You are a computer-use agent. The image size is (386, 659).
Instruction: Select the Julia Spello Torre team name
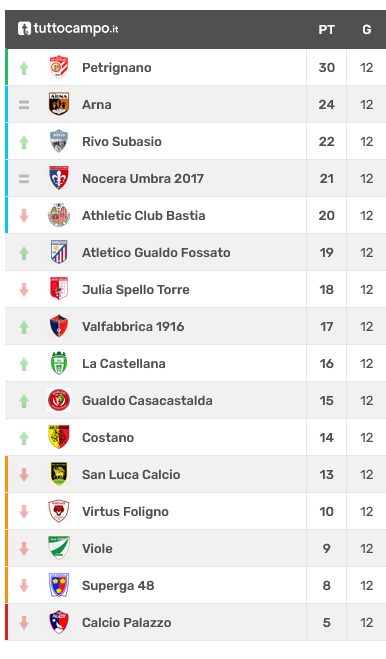[x=136, y=290]
